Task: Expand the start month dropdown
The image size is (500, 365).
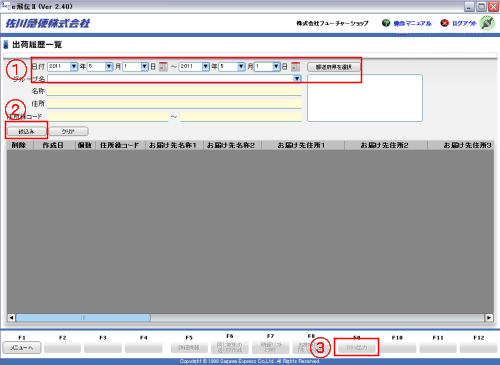Action: point(109,67)
